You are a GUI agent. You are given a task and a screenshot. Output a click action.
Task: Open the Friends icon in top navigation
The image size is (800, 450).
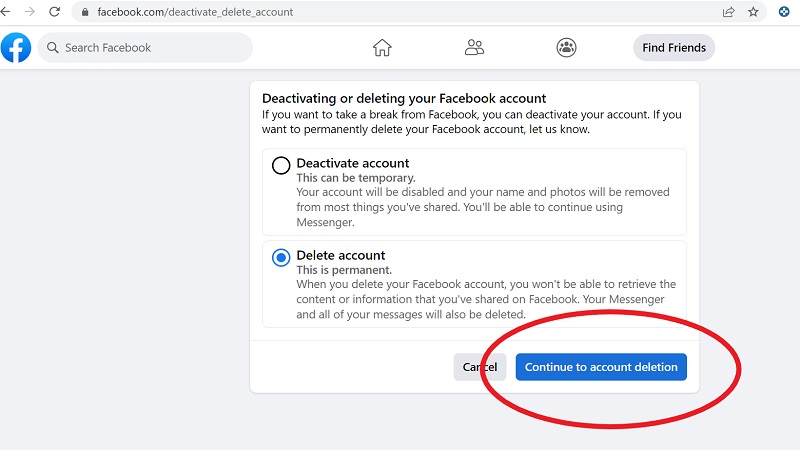point(474,47)
